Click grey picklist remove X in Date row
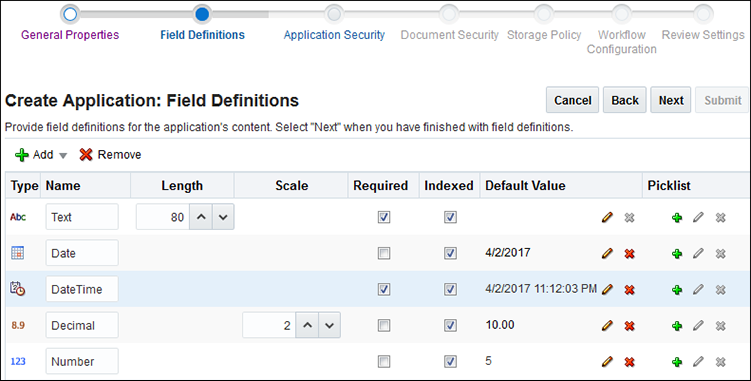The height and width of the screenshot is (381, 751). click(x=720, y=254)
